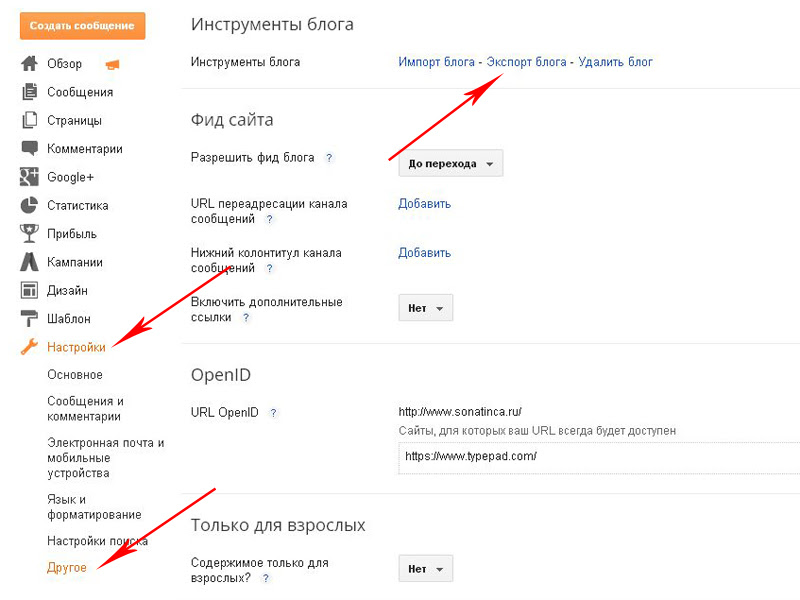Select Настройки in sidebar

(x=77, y=347)
